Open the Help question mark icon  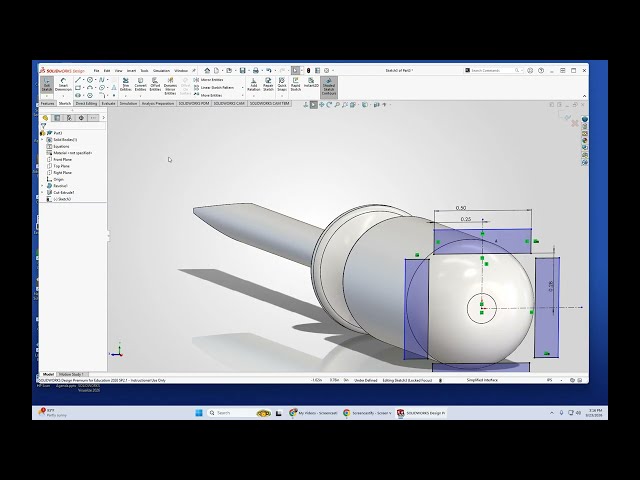pos(541,70)
